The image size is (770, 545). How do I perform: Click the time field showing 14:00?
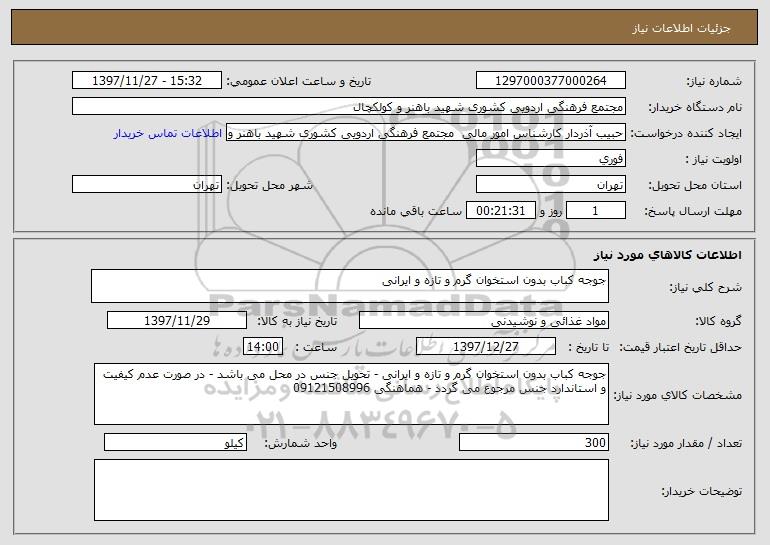point(263,347)
